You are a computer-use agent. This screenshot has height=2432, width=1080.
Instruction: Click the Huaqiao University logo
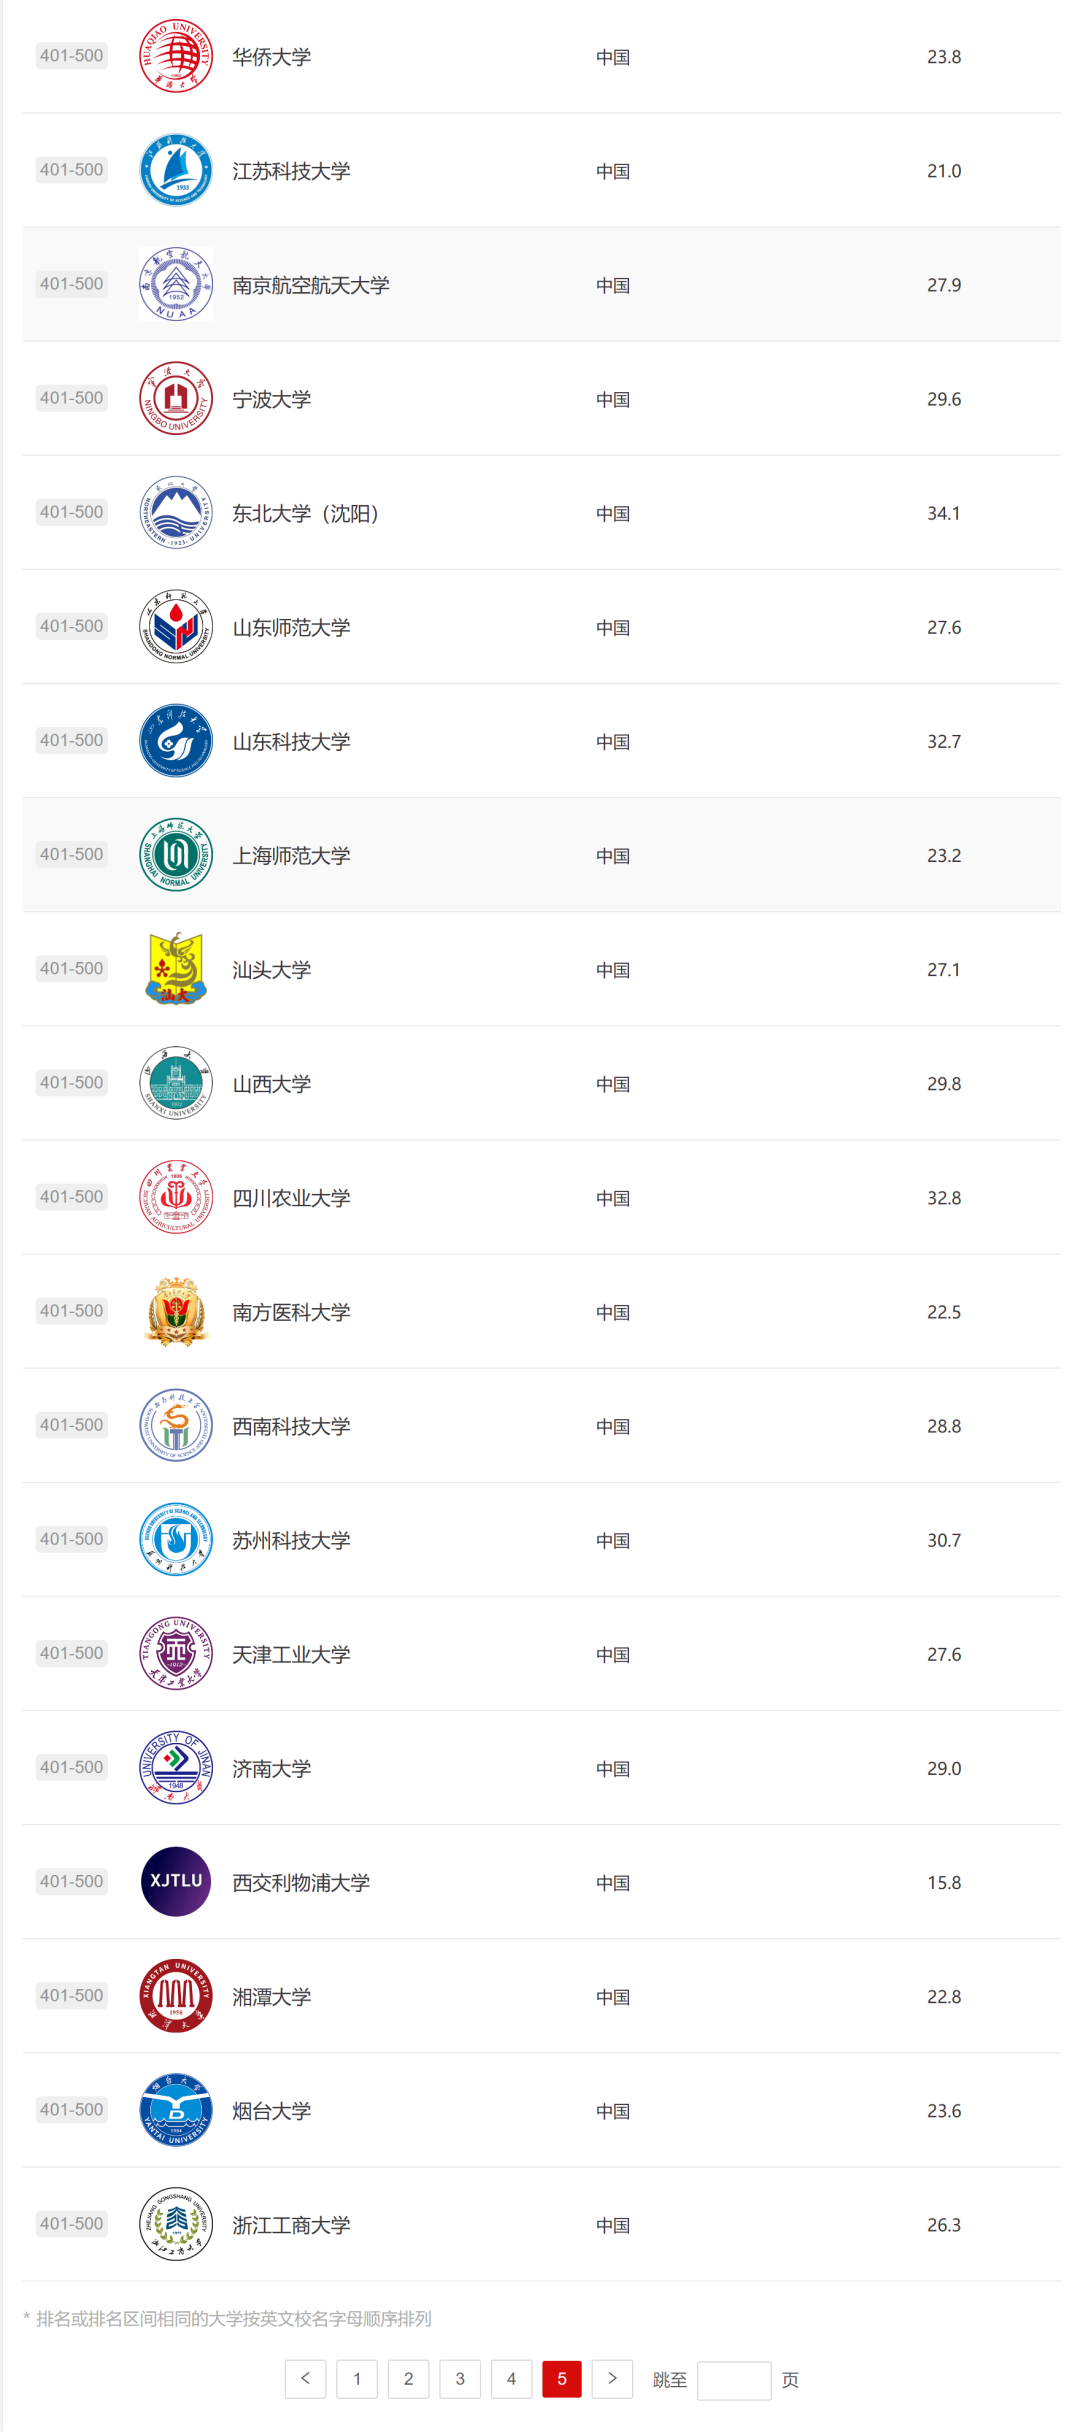click(x=176, y=56)
